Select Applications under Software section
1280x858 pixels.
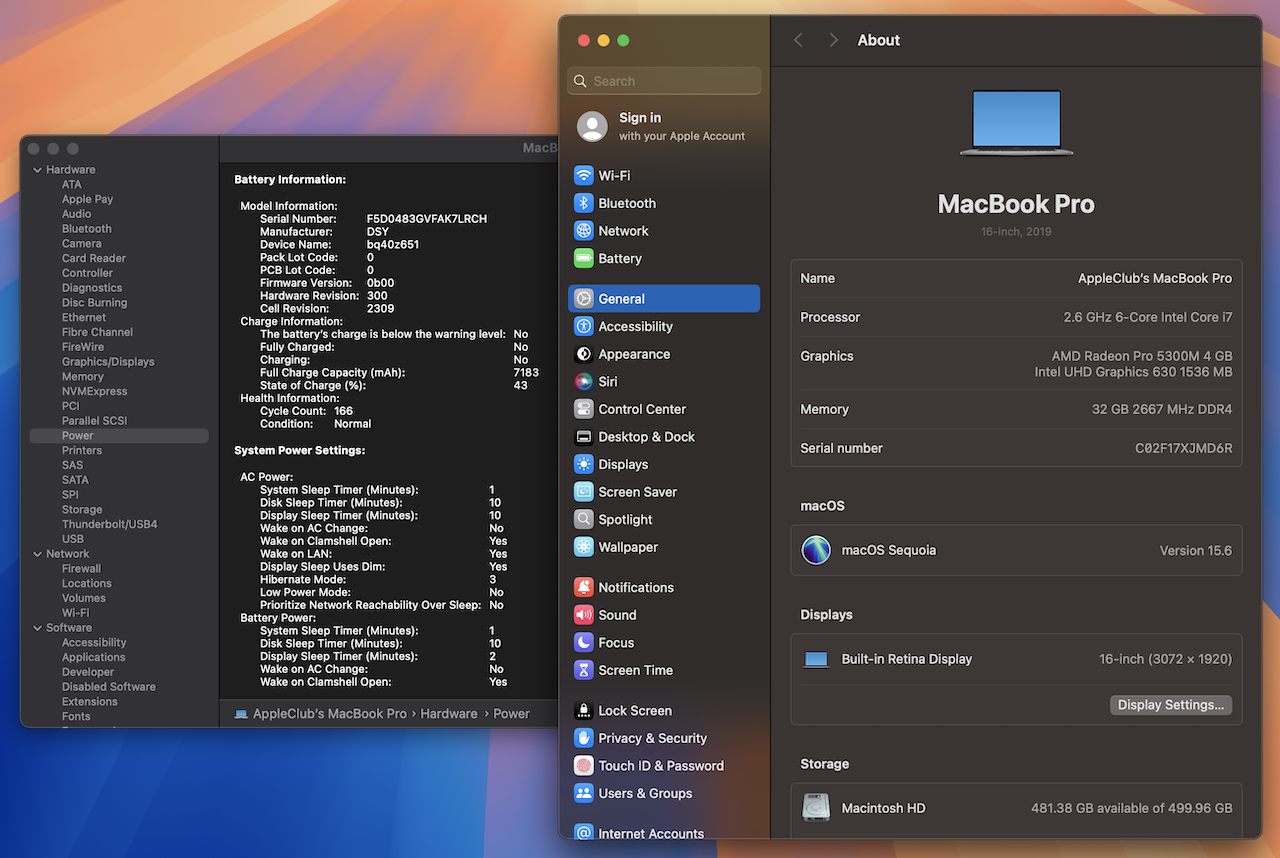click(x=94, y=658)
